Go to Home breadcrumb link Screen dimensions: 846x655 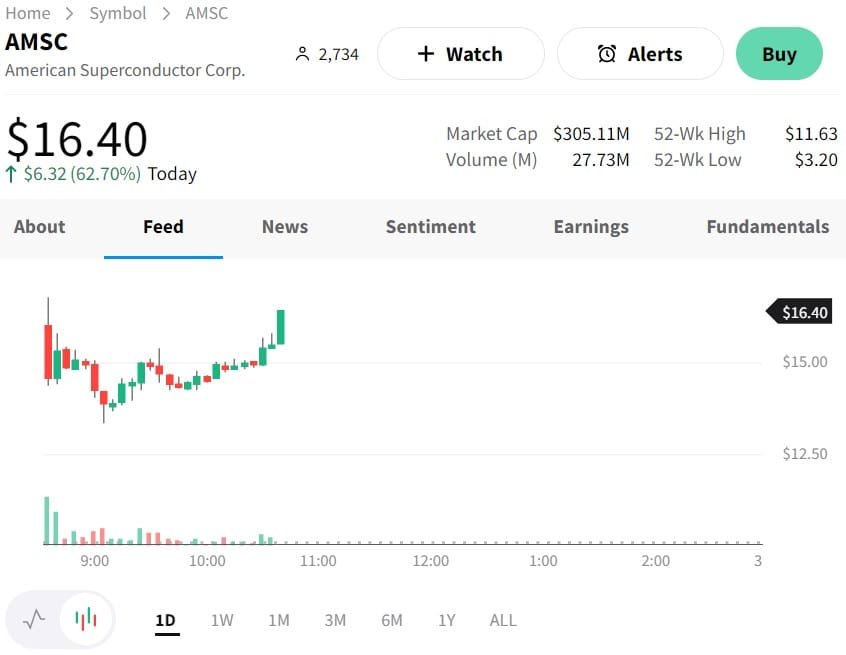pos(28,13)
